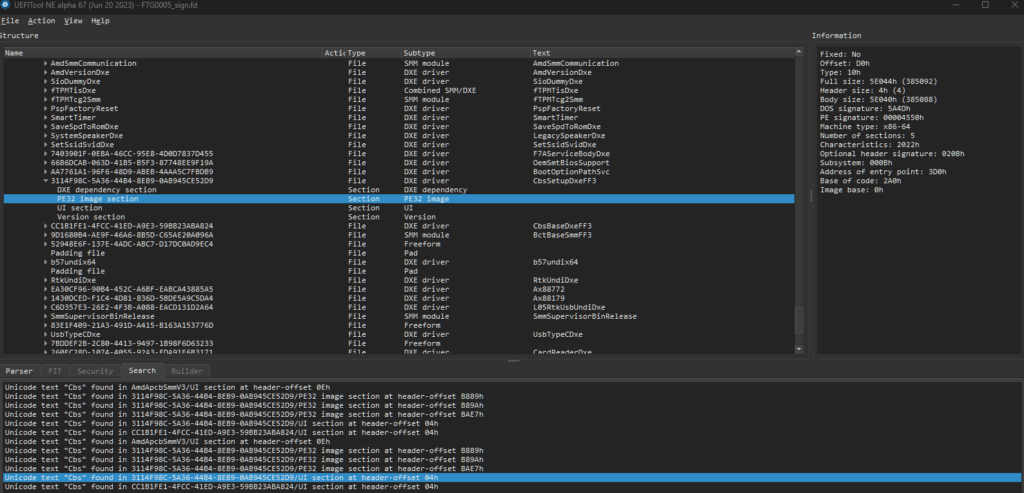Select the 9D1680B4-AE9F-46A6 SMM module row
This screenshot has width=1024, height=493.
[x=399, y=235]
